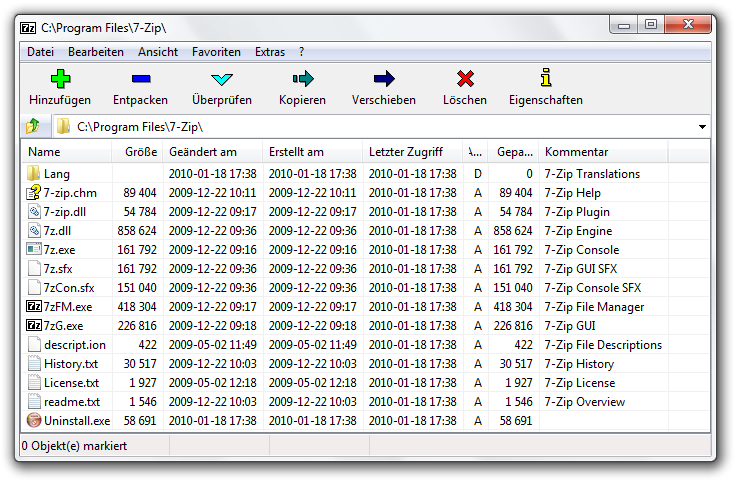The image size is (735, 480).
Task: Click the Überprüfen checkmark icon
Action: [222, 79]
